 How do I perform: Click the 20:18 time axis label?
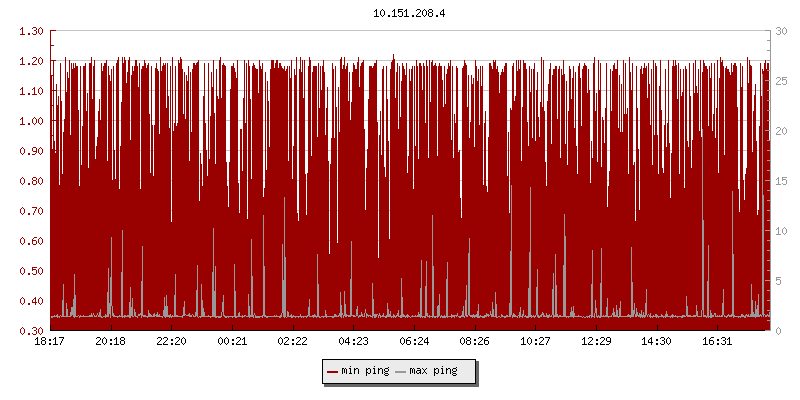[110, 342]
